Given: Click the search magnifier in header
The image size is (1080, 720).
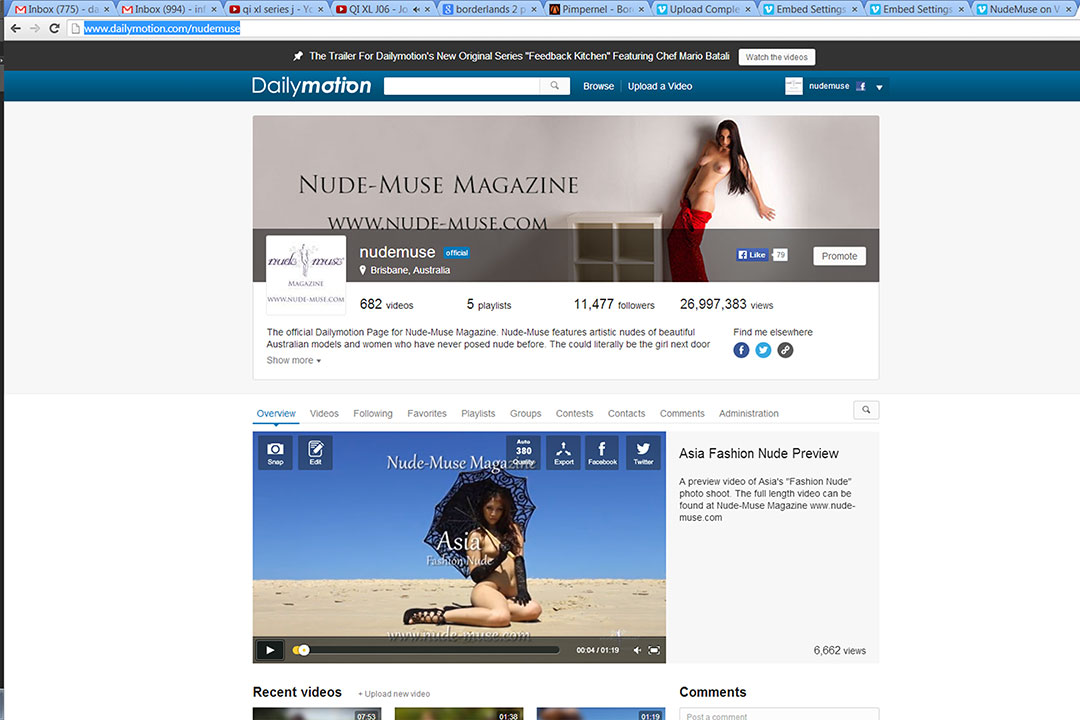Looking at the screenshot, I should (x=555, y=86).
